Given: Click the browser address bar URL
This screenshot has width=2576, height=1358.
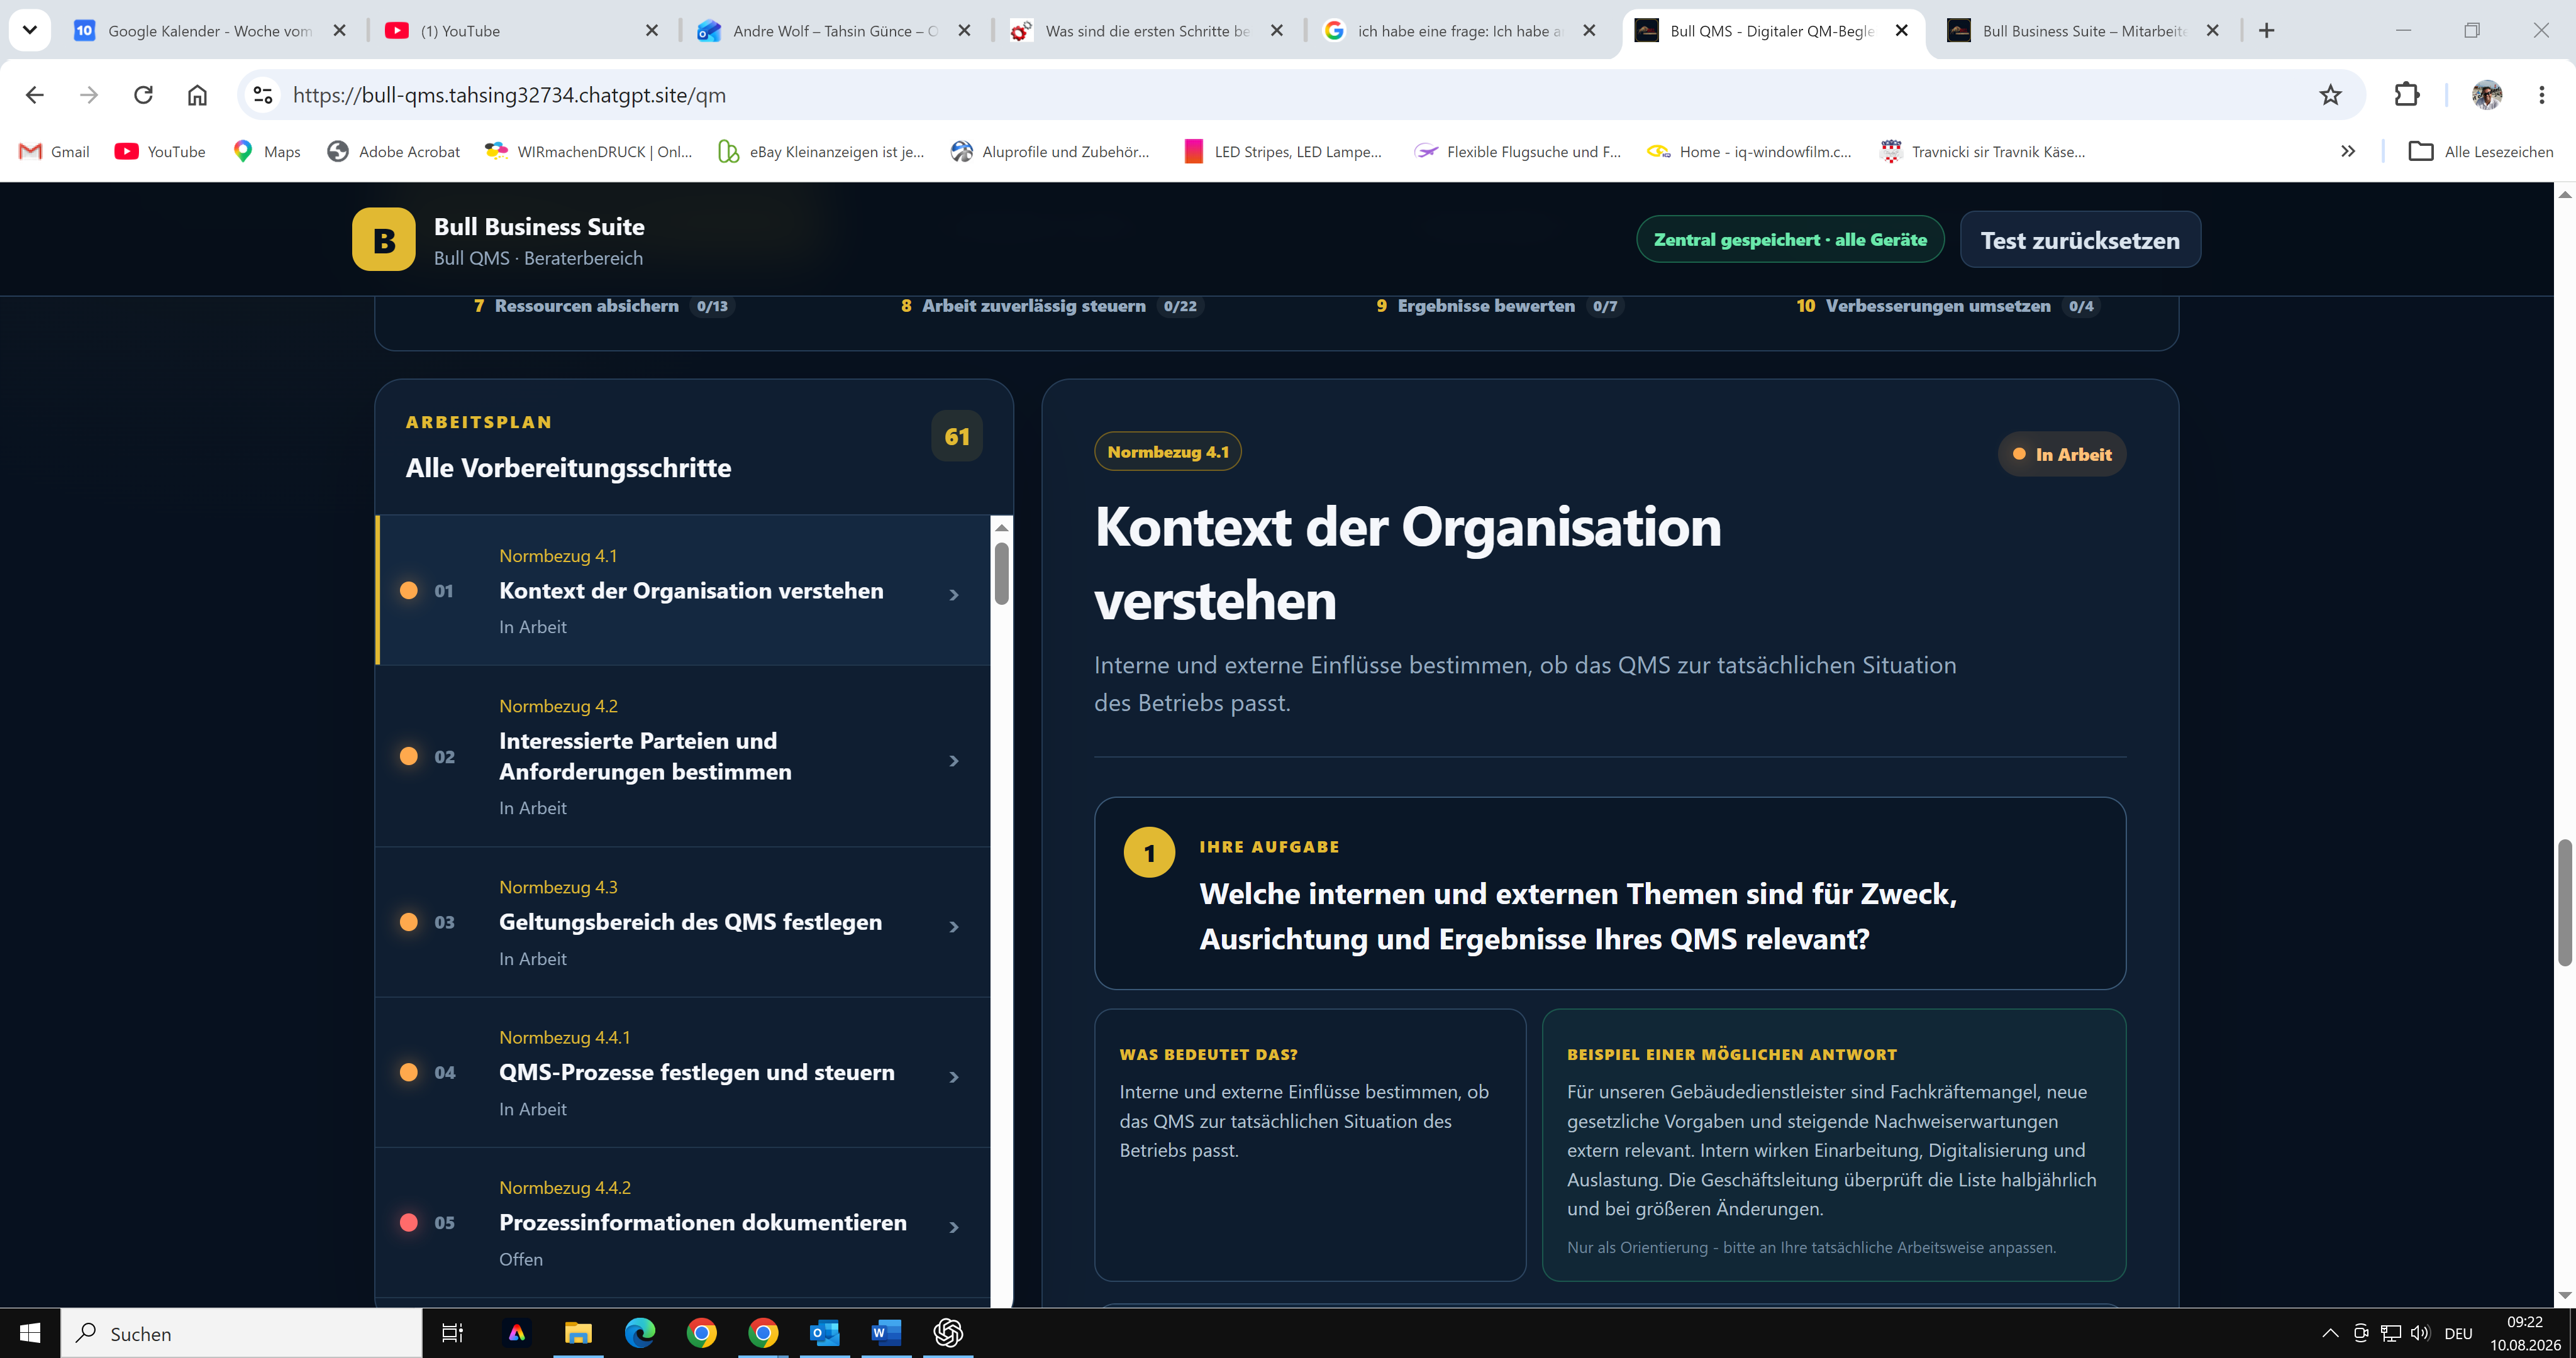Looking at the screenshot, I should [509, 95].
